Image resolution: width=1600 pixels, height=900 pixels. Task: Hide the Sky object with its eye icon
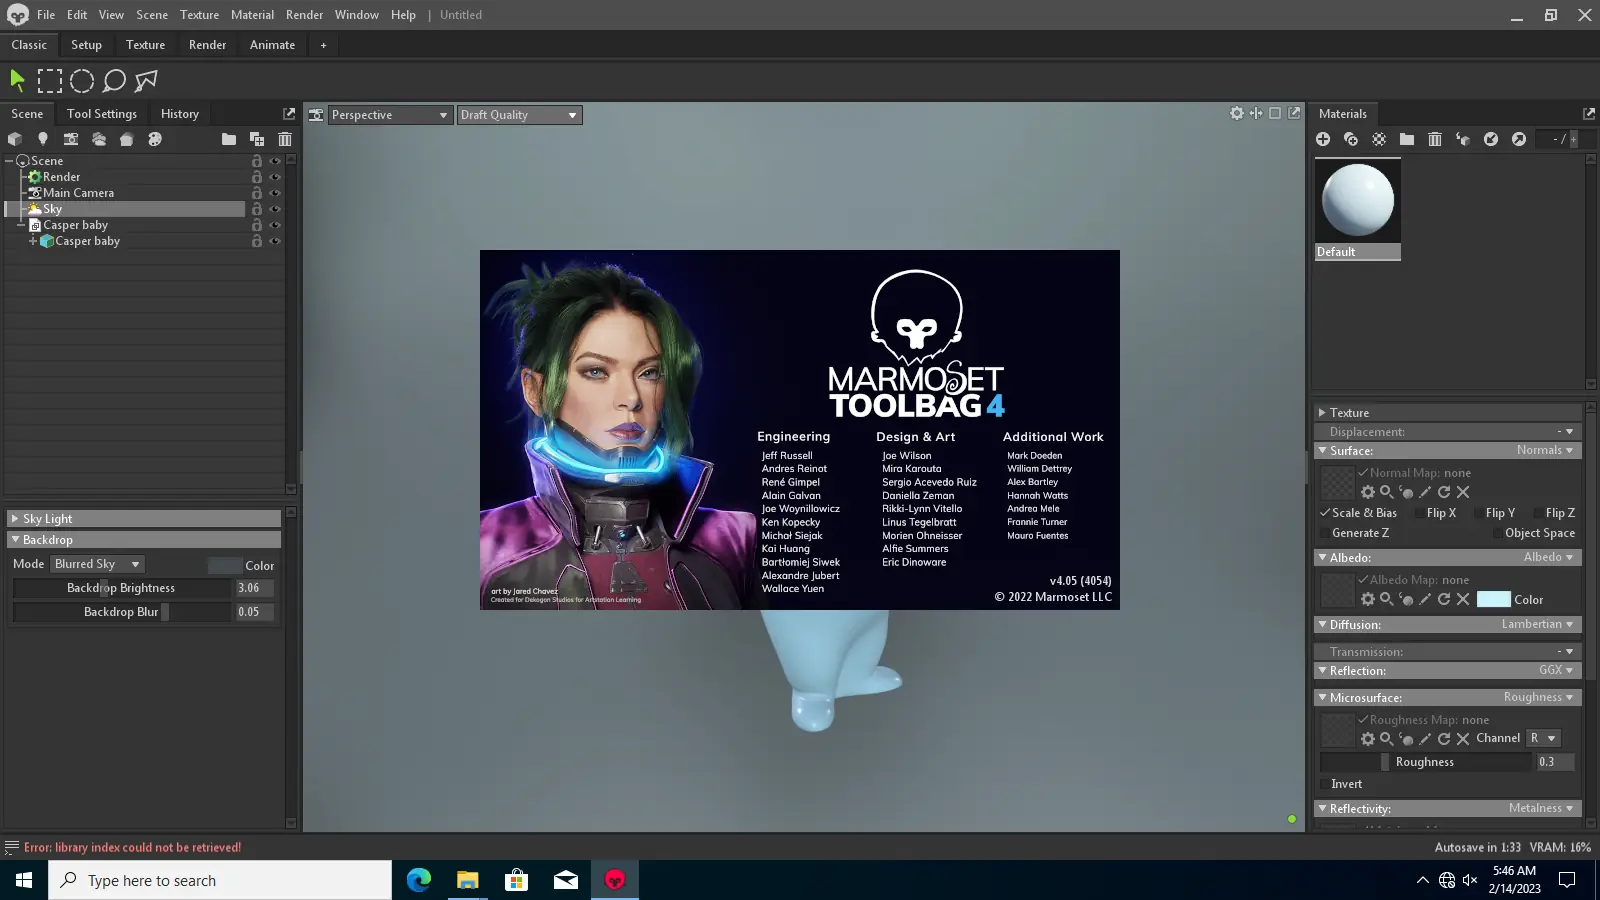275,209
